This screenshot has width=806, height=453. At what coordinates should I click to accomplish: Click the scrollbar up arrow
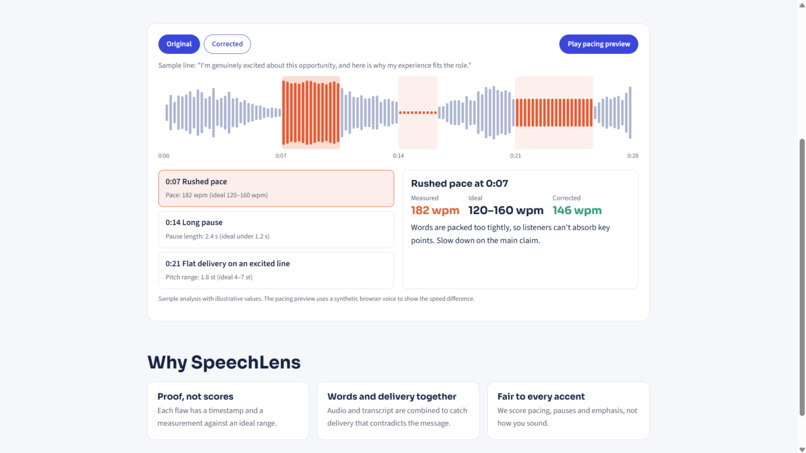(x=801, y=4)
